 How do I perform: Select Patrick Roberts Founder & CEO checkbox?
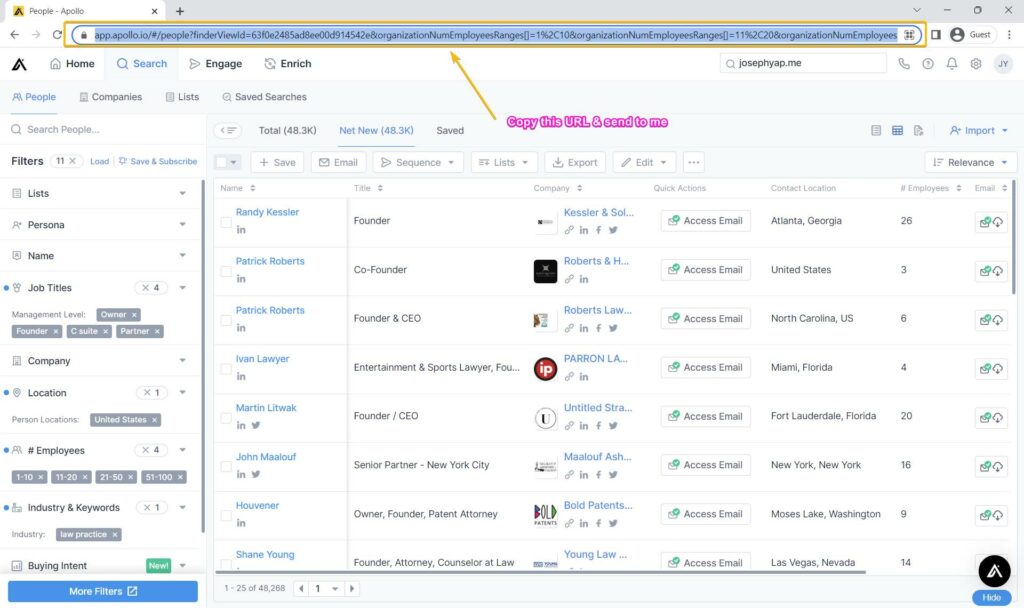tap(225, 321)
